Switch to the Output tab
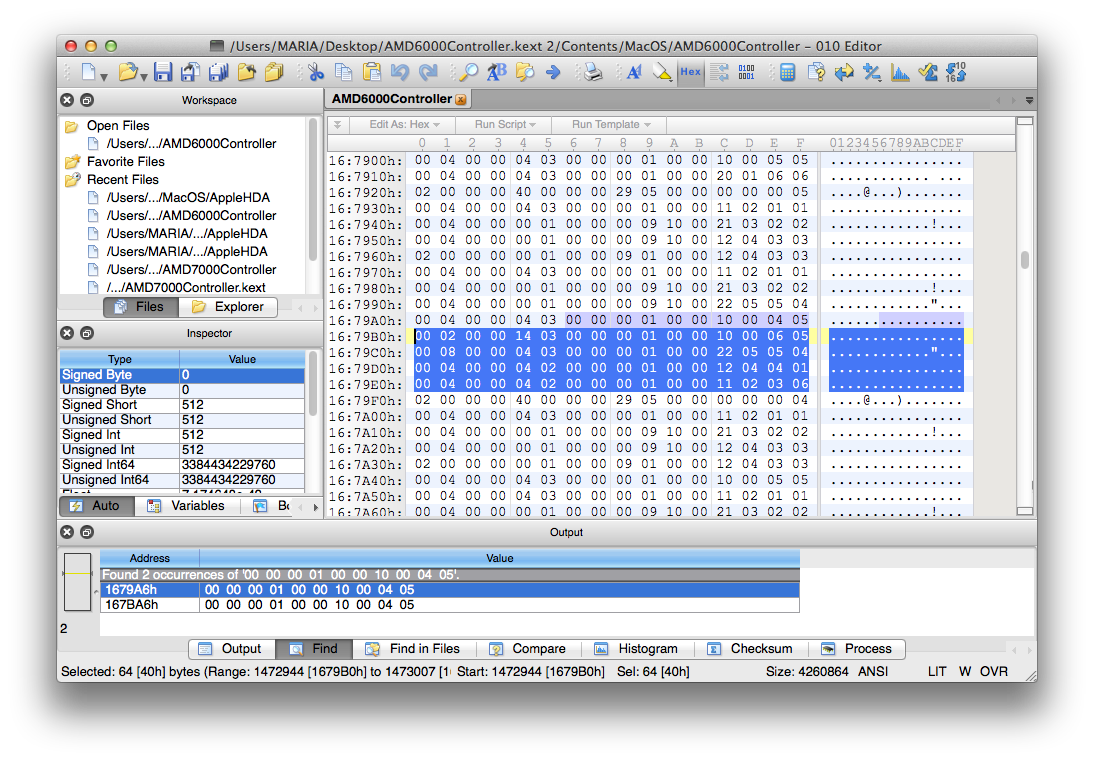Screen dimensions: 1094x761 232,649
